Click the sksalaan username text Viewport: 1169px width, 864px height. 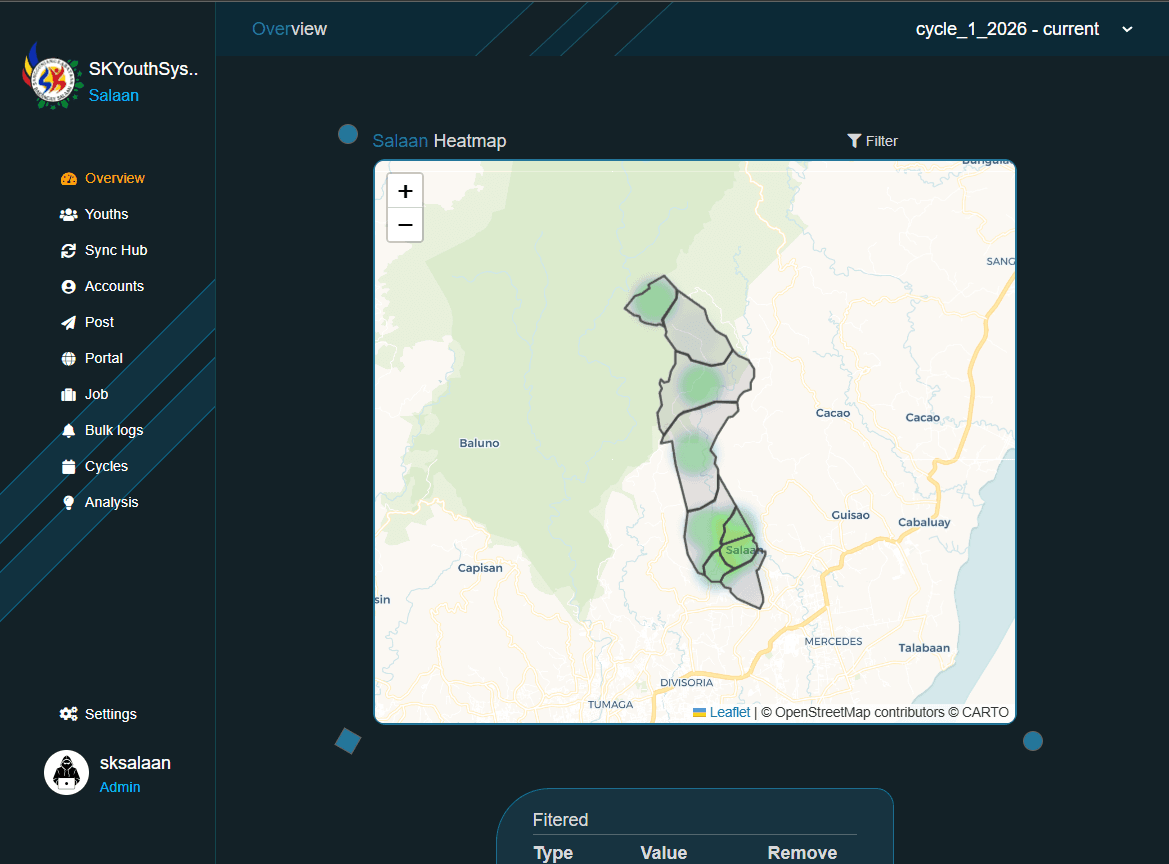point(135,763)
